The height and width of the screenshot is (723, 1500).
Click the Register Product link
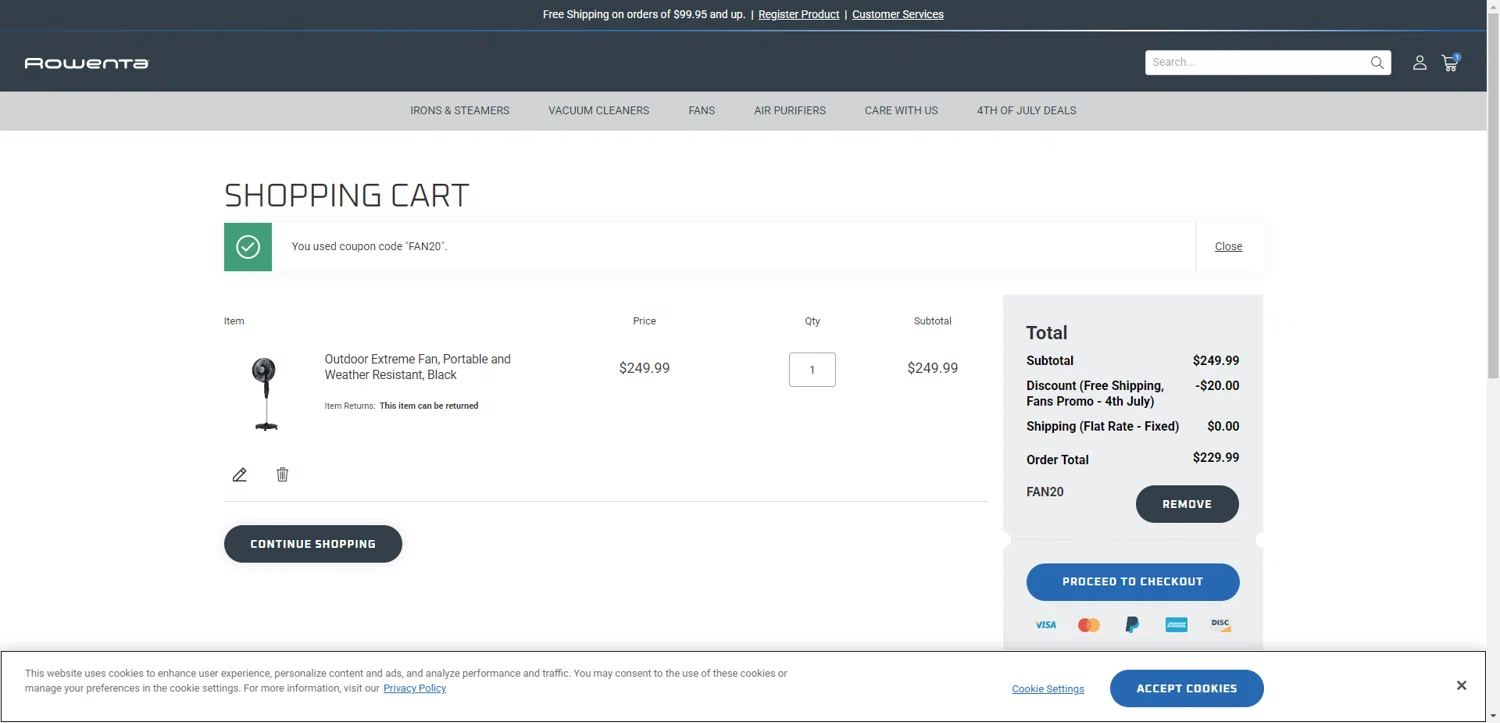tap(799, 15)
